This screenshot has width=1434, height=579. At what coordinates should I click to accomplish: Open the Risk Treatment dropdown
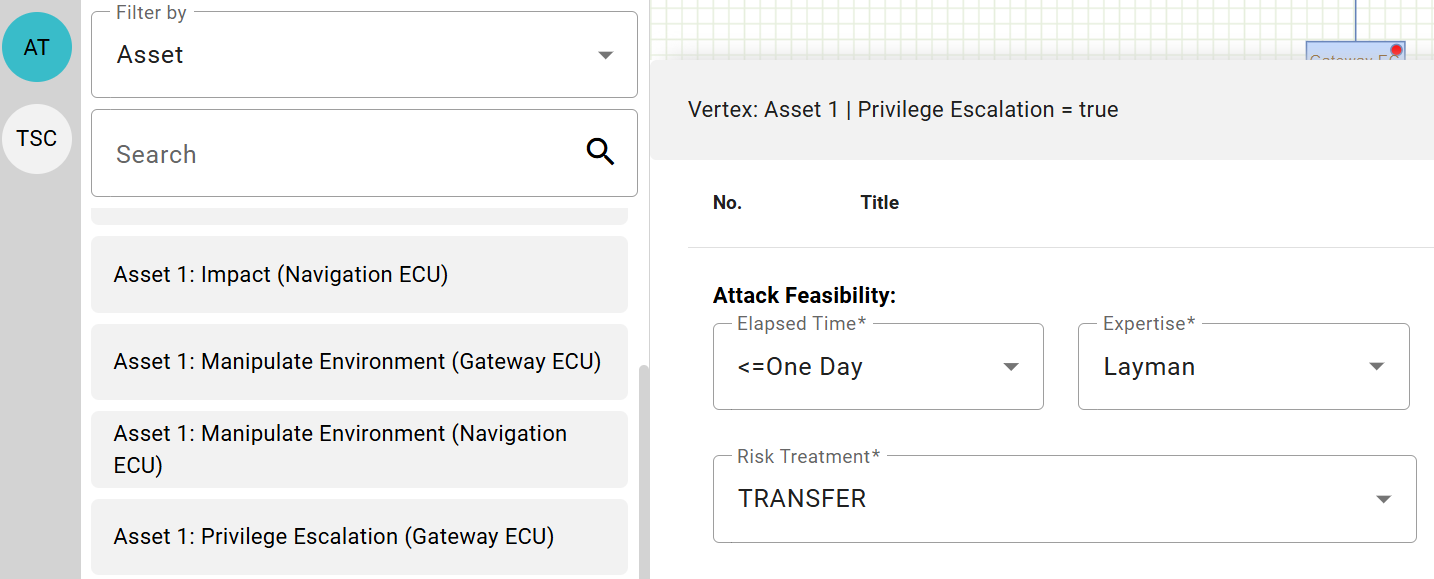[x=1383, y=497]
